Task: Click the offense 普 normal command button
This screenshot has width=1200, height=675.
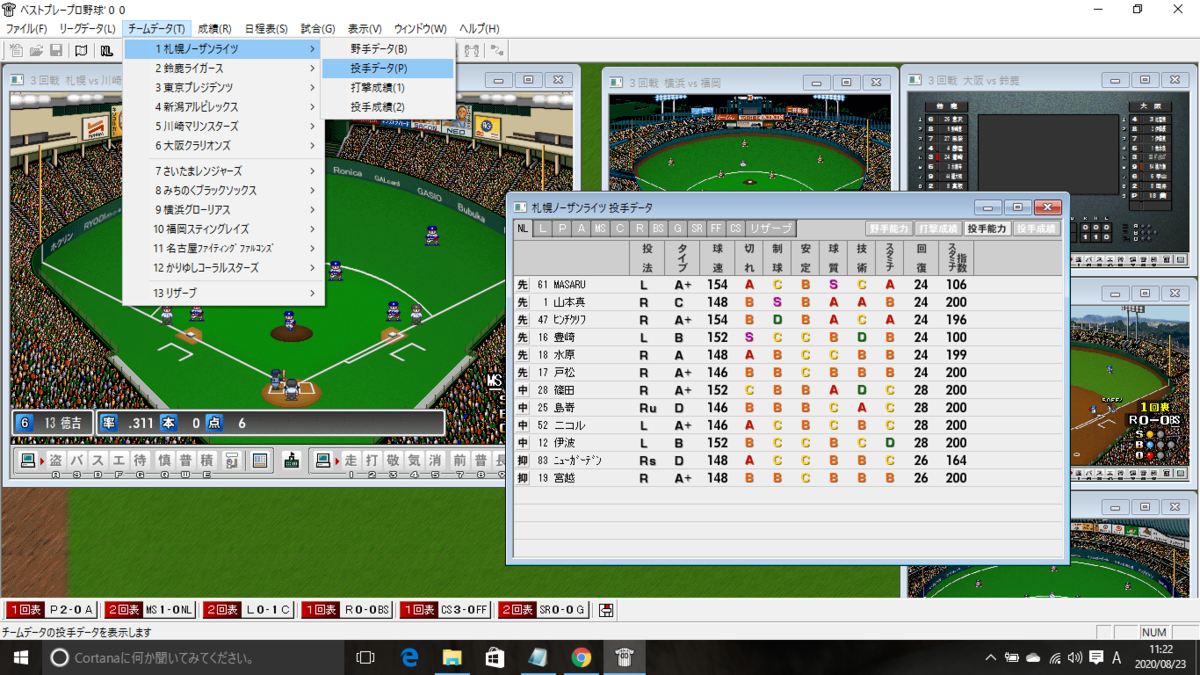Action: 184,460
